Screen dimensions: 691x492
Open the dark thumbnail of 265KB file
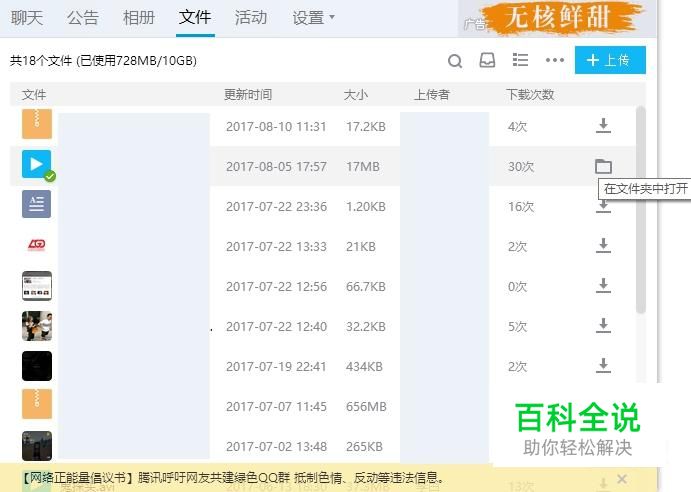tap(37, 446)
